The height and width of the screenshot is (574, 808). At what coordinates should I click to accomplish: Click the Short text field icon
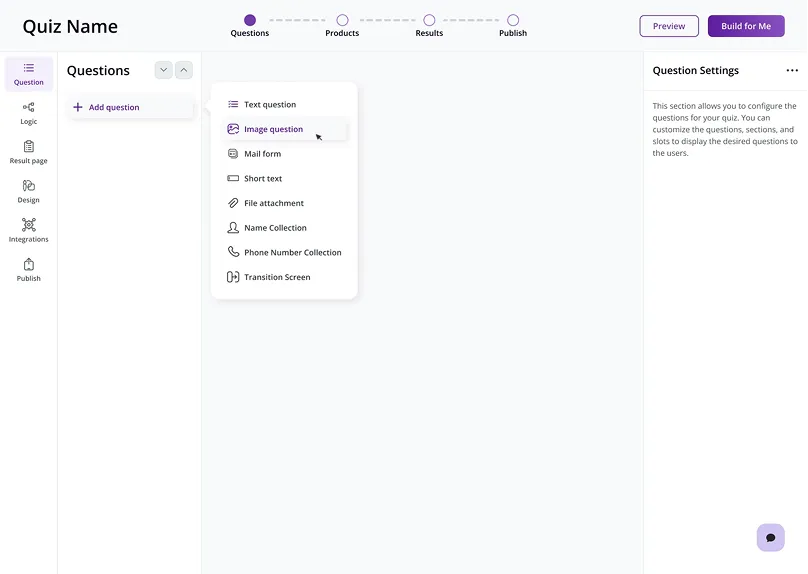tap(233, 178)
